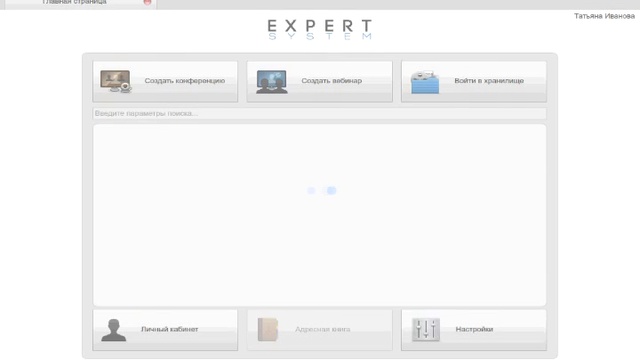Viewport: 640px width, 360px height.
Task: Open Войти в хранилище
Action: pos(474,81)
